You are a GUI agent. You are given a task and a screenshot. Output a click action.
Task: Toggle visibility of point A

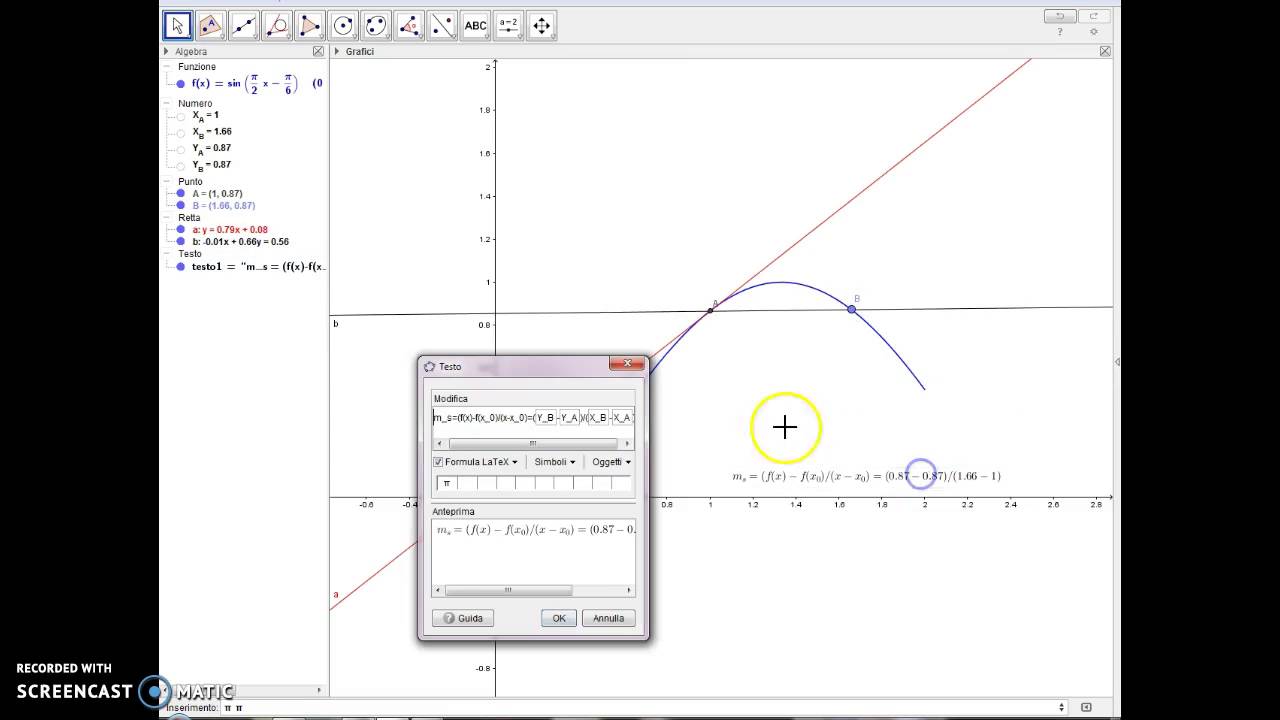pos(181,194)
